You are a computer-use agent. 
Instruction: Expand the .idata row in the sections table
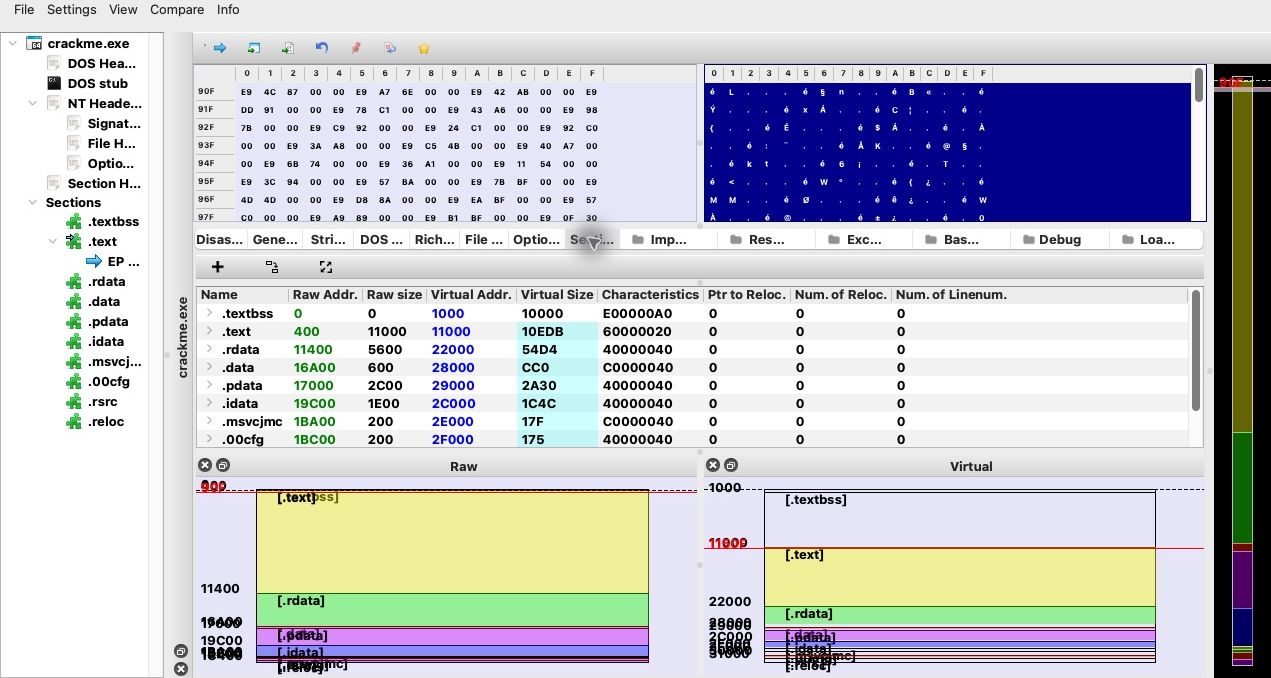209,403
